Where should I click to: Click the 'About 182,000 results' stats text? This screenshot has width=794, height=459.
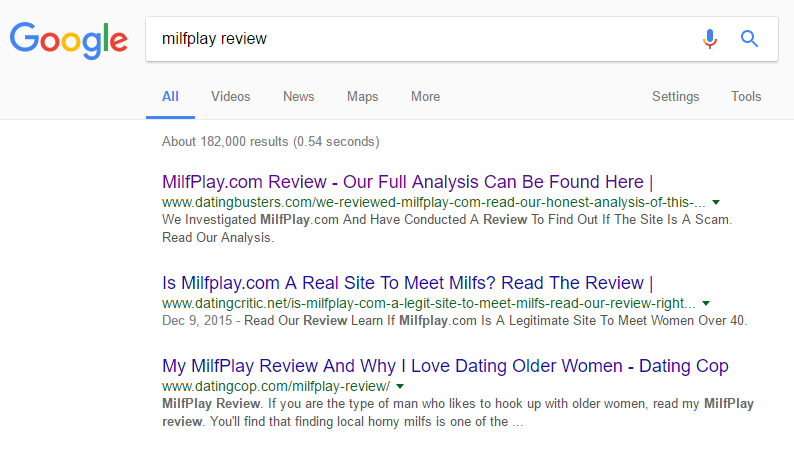tap(270, 141)
